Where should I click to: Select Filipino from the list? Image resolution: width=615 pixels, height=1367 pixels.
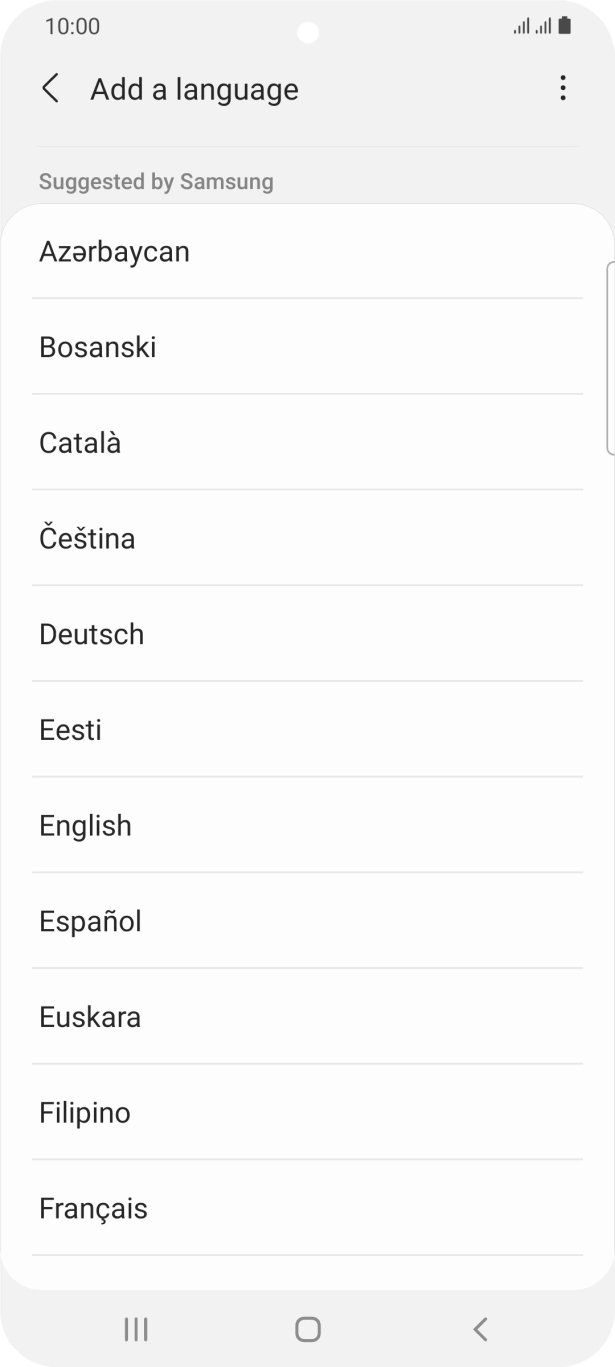tap(84, 1112)
